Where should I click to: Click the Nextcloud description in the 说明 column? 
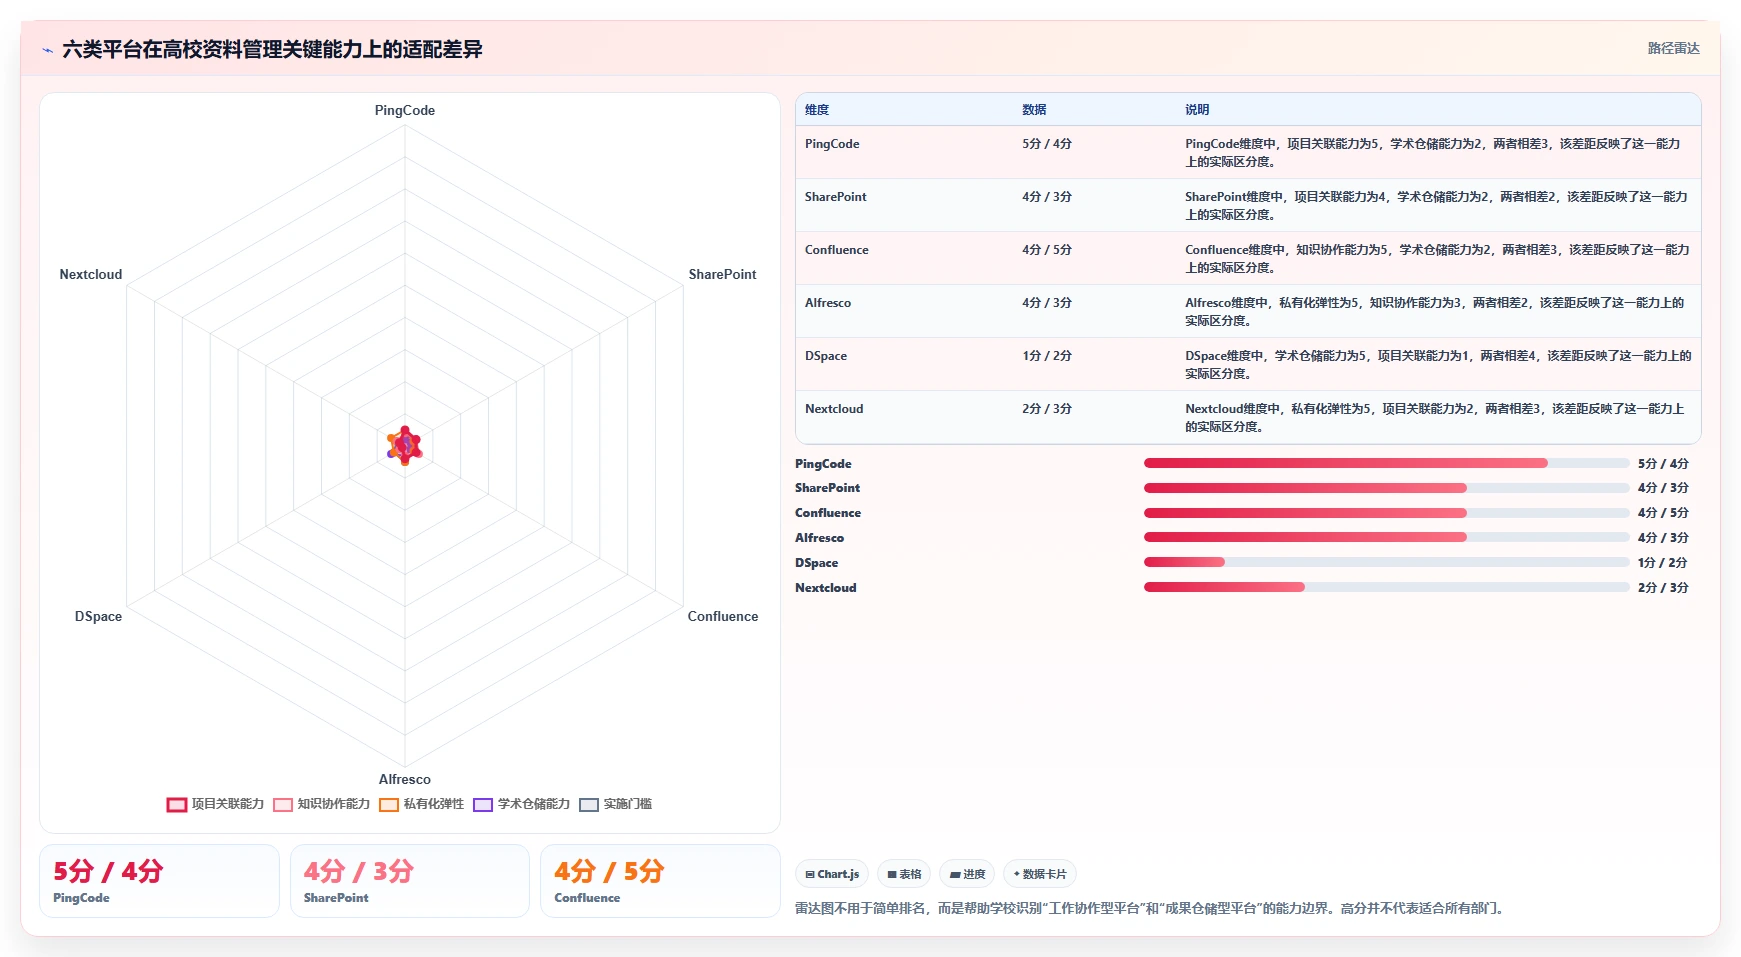point(1435,418)
